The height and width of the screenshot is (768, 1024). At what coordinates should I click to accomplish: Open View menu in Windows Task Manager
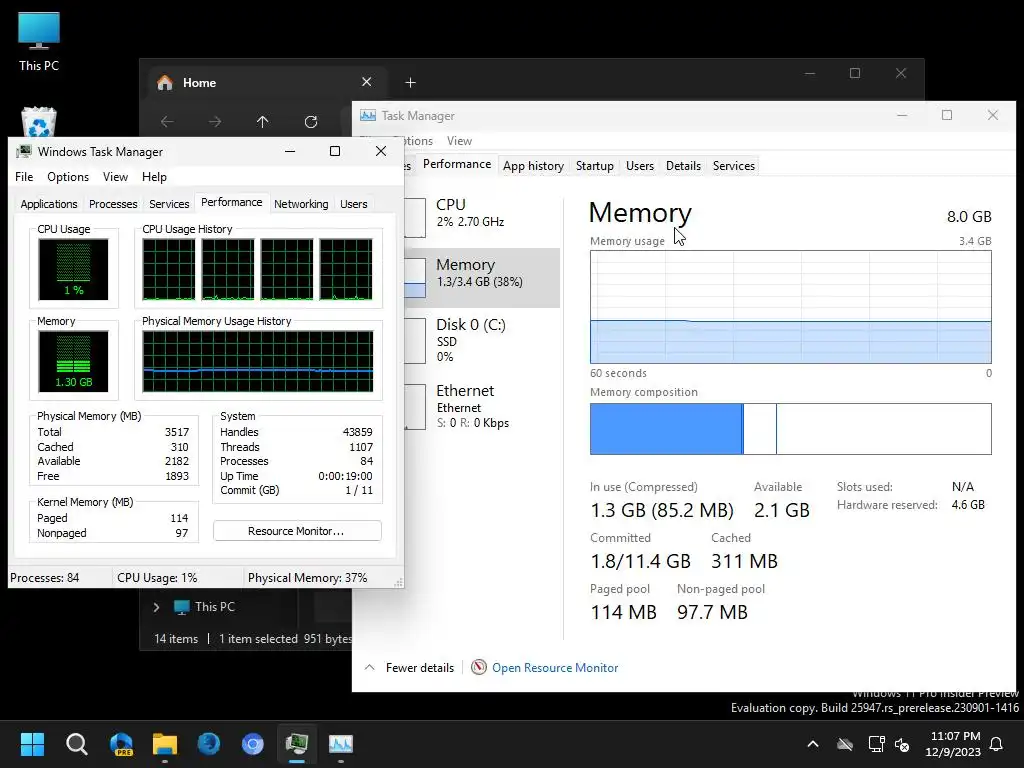(115, 177)
